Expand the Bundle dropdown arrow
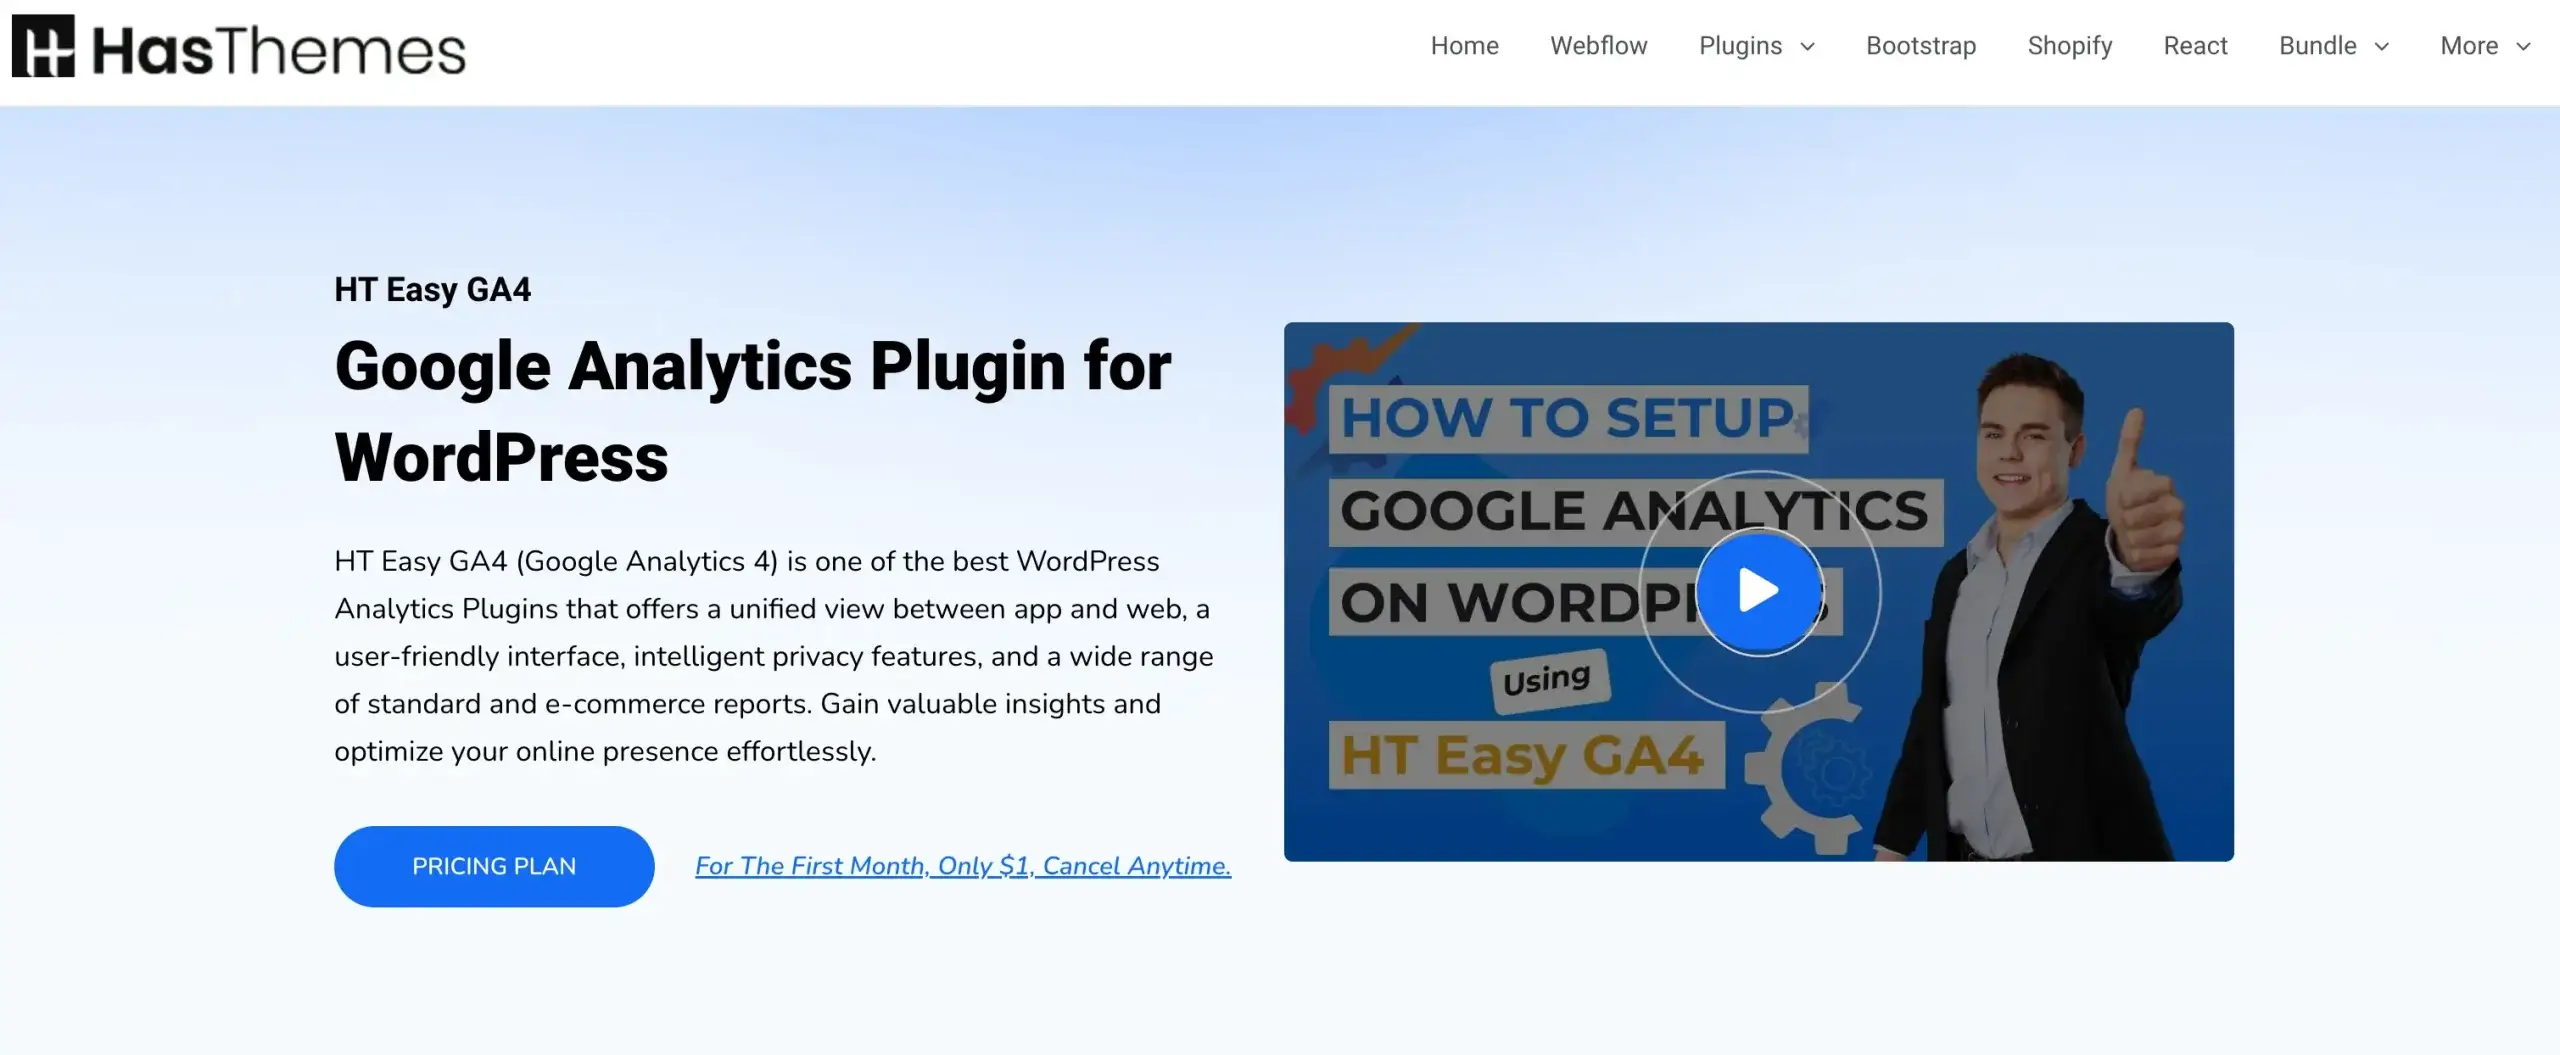 point(2382,47)
